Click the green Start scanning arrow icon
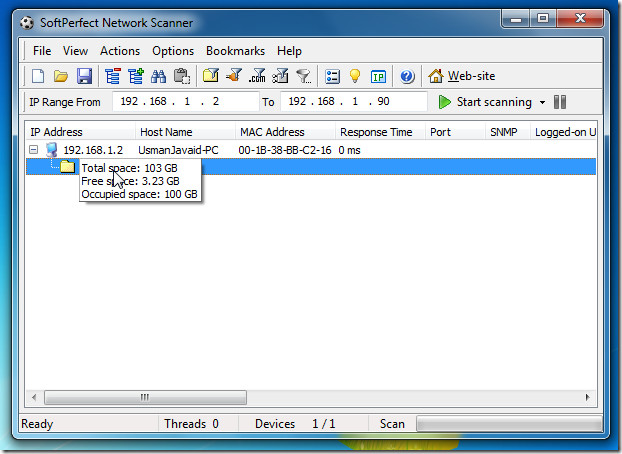Viewport: 622px width, 454px height. [x=444, y=102]
